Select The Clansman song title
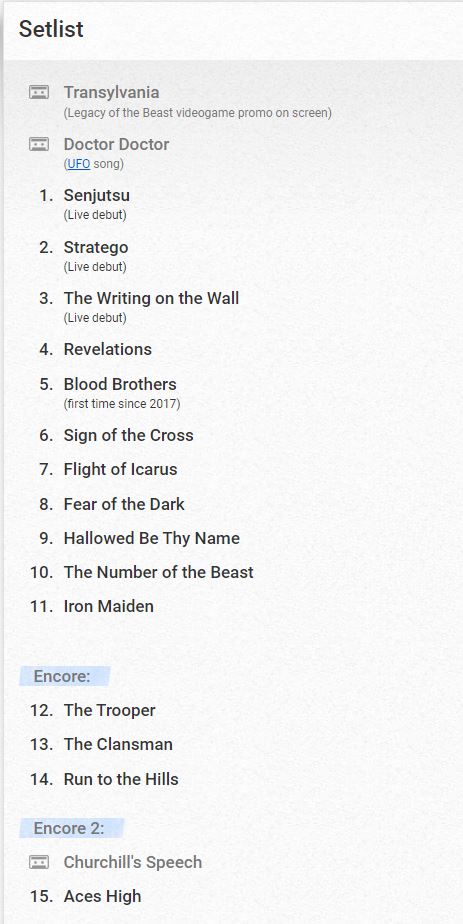The height and width of the screenshot is (924, 463). point(118,744)
